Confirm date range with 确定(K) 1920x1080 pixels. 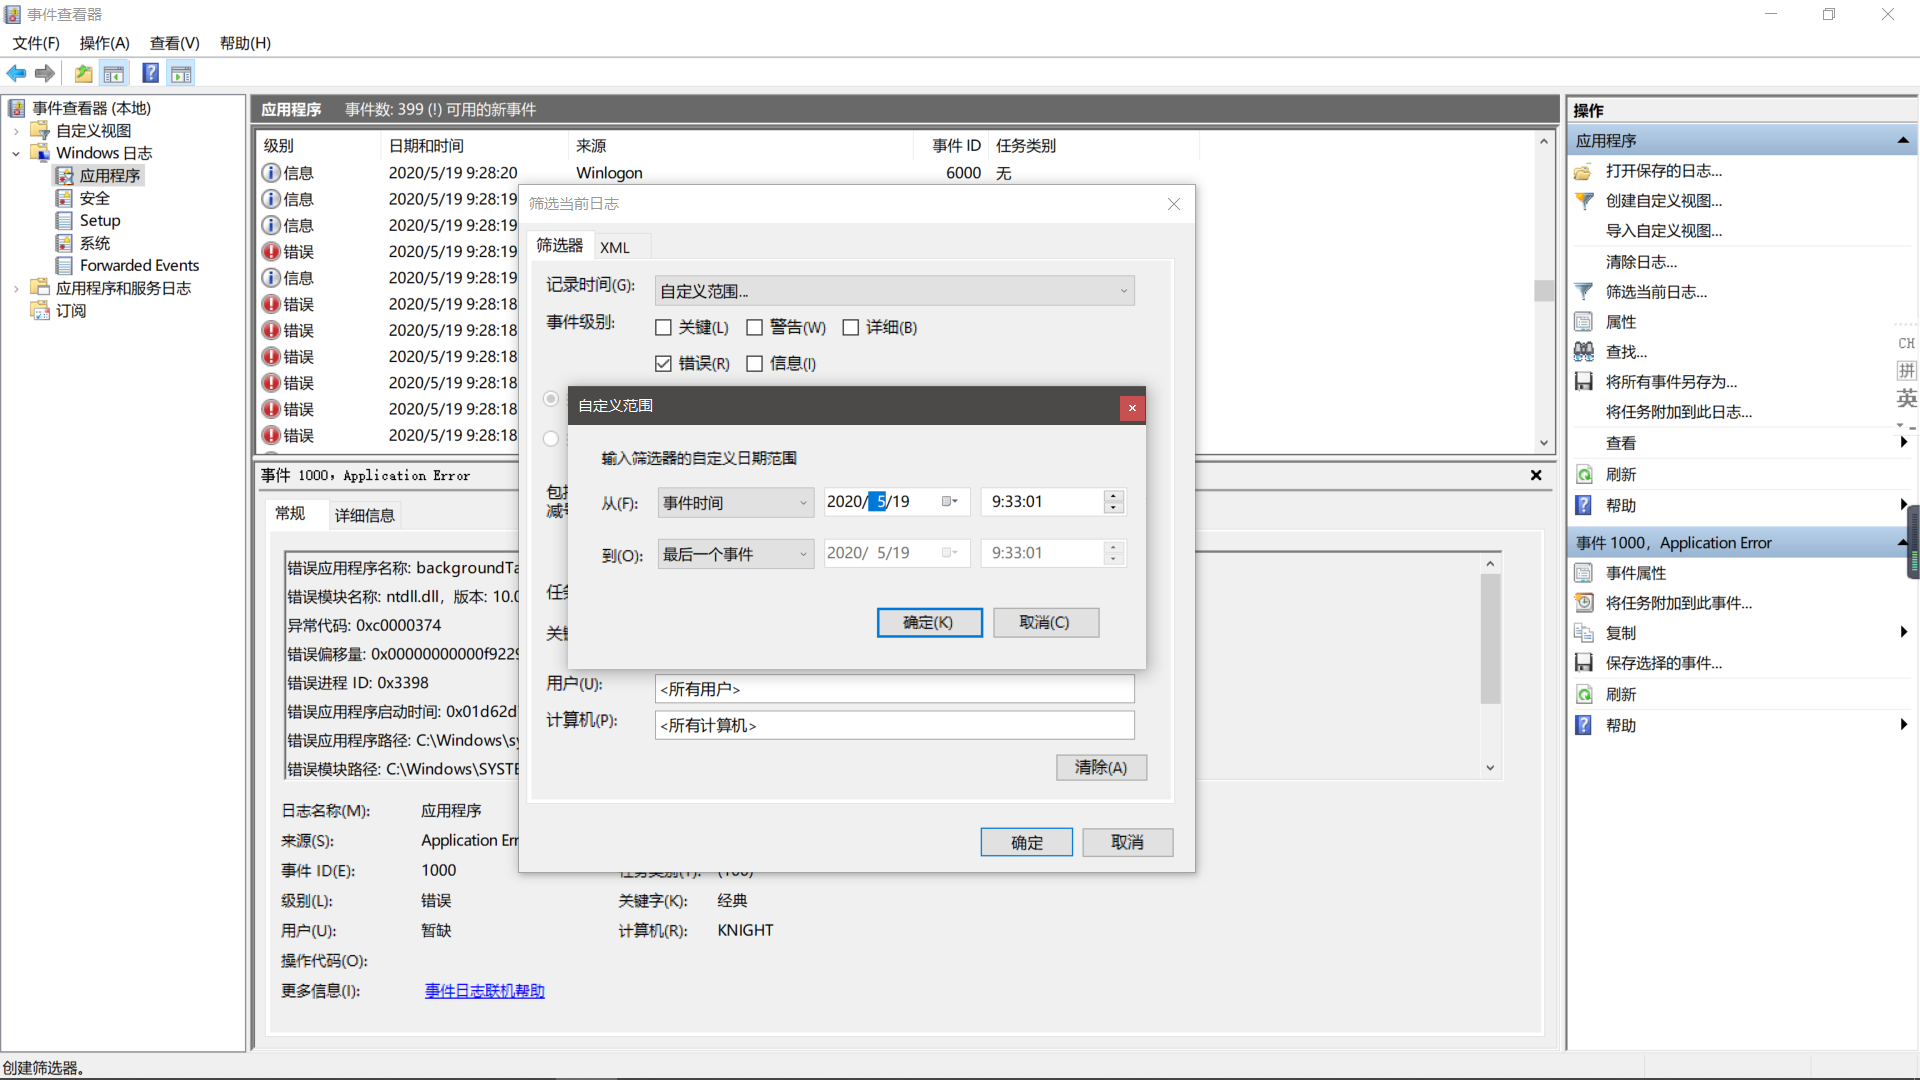(x=929, y=622)
